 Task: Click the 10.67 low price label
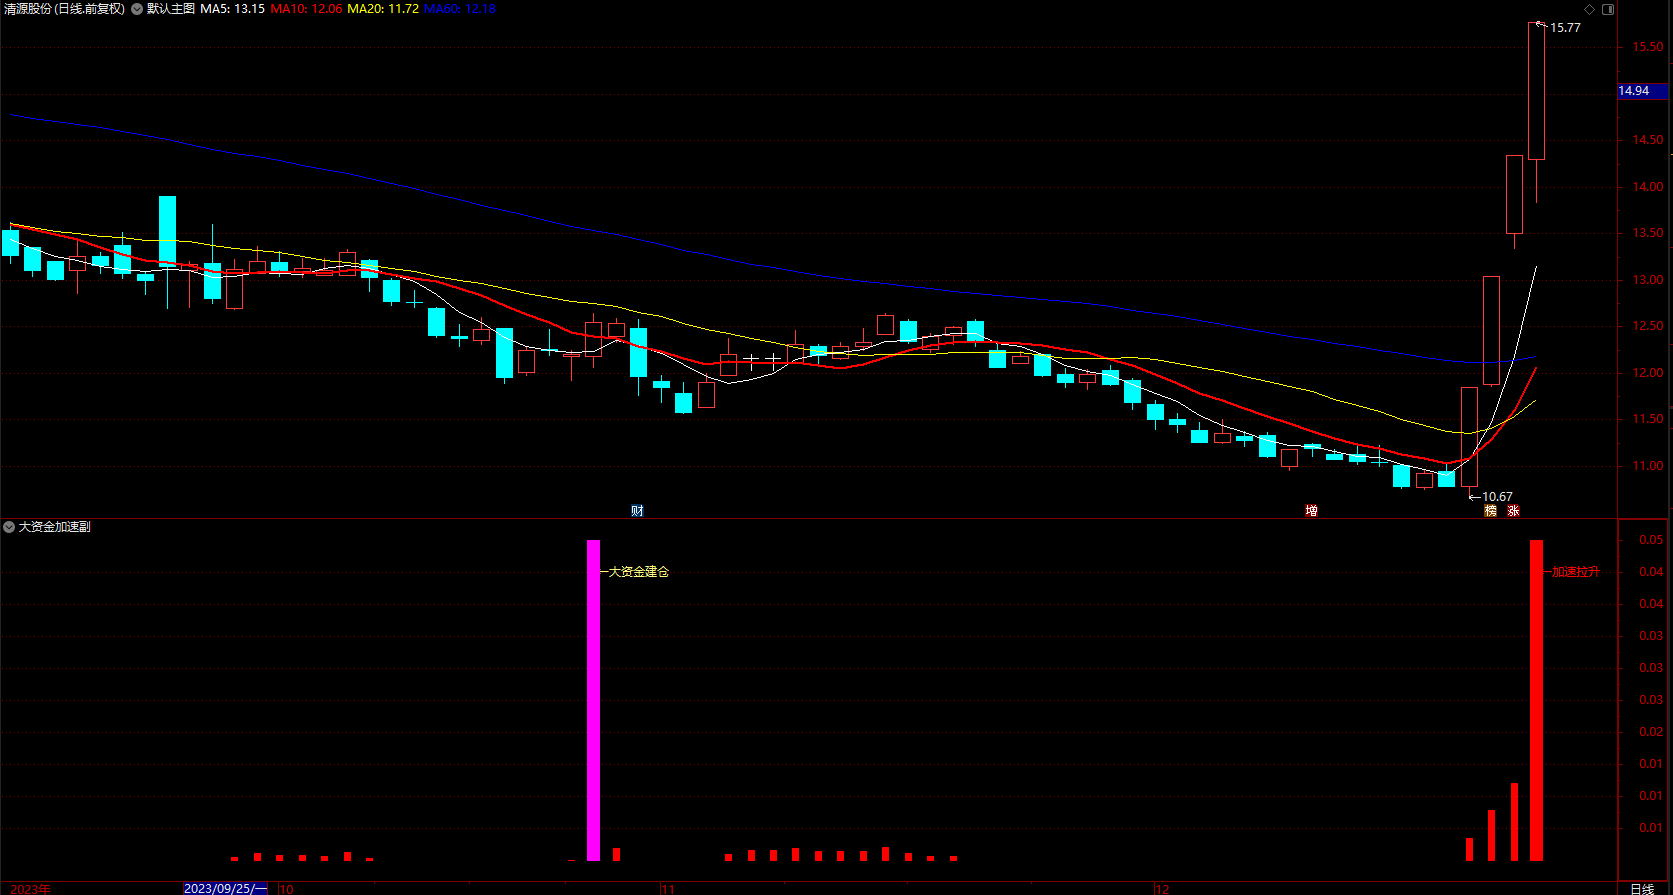(x=1497, y=497)
